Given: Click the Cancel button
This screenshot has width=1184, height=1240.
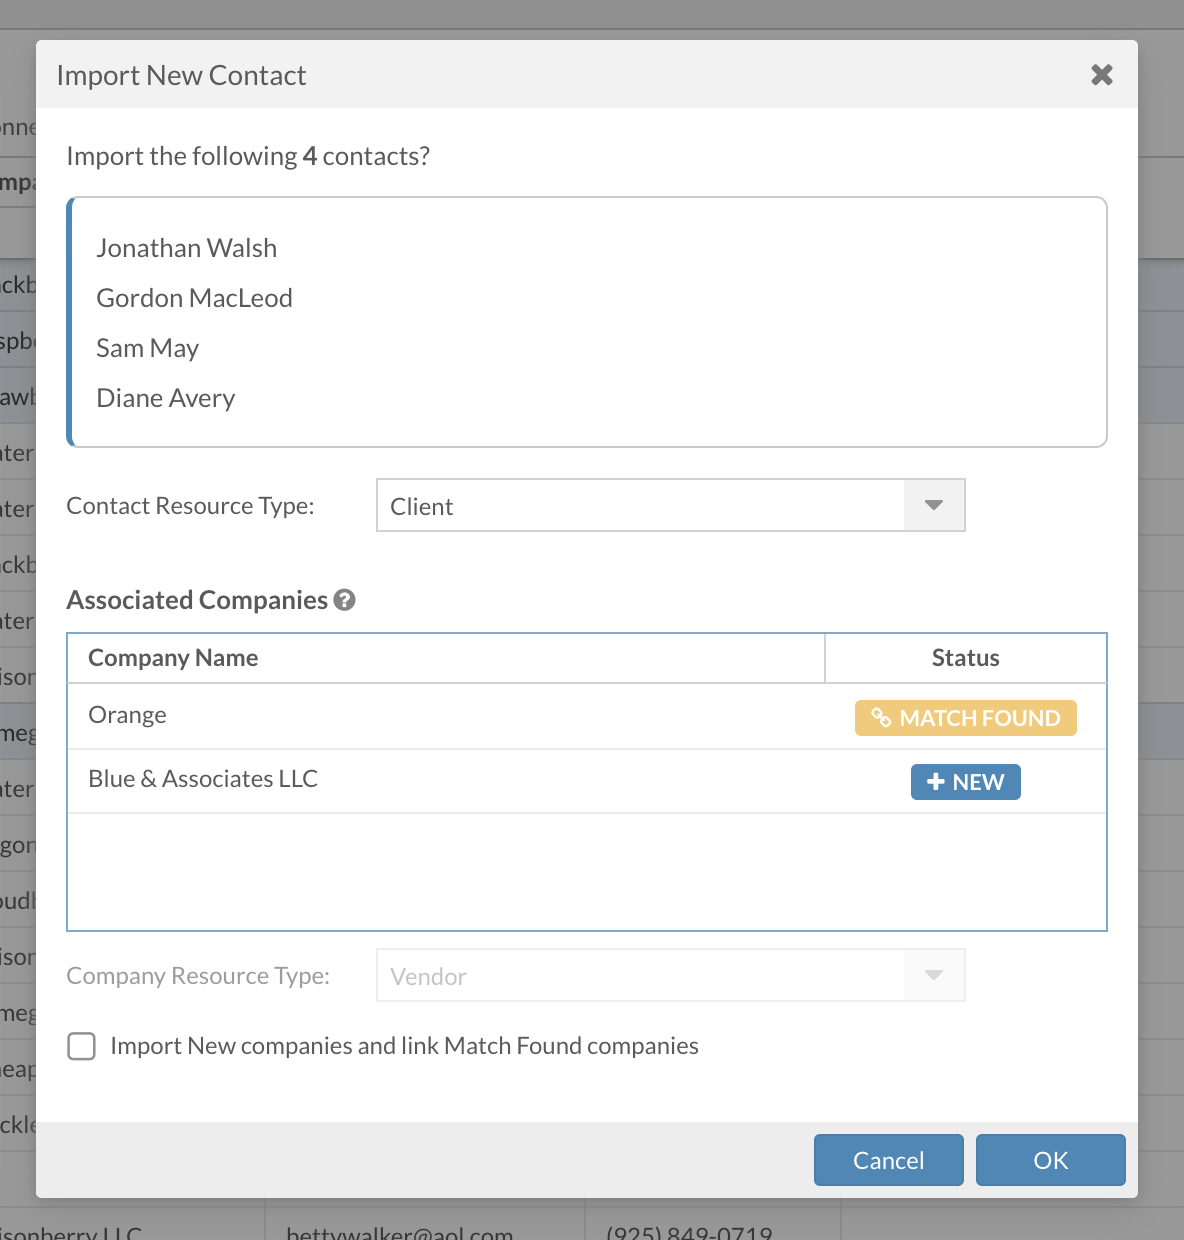Looking at the screenshot, I should [888, 1160].
